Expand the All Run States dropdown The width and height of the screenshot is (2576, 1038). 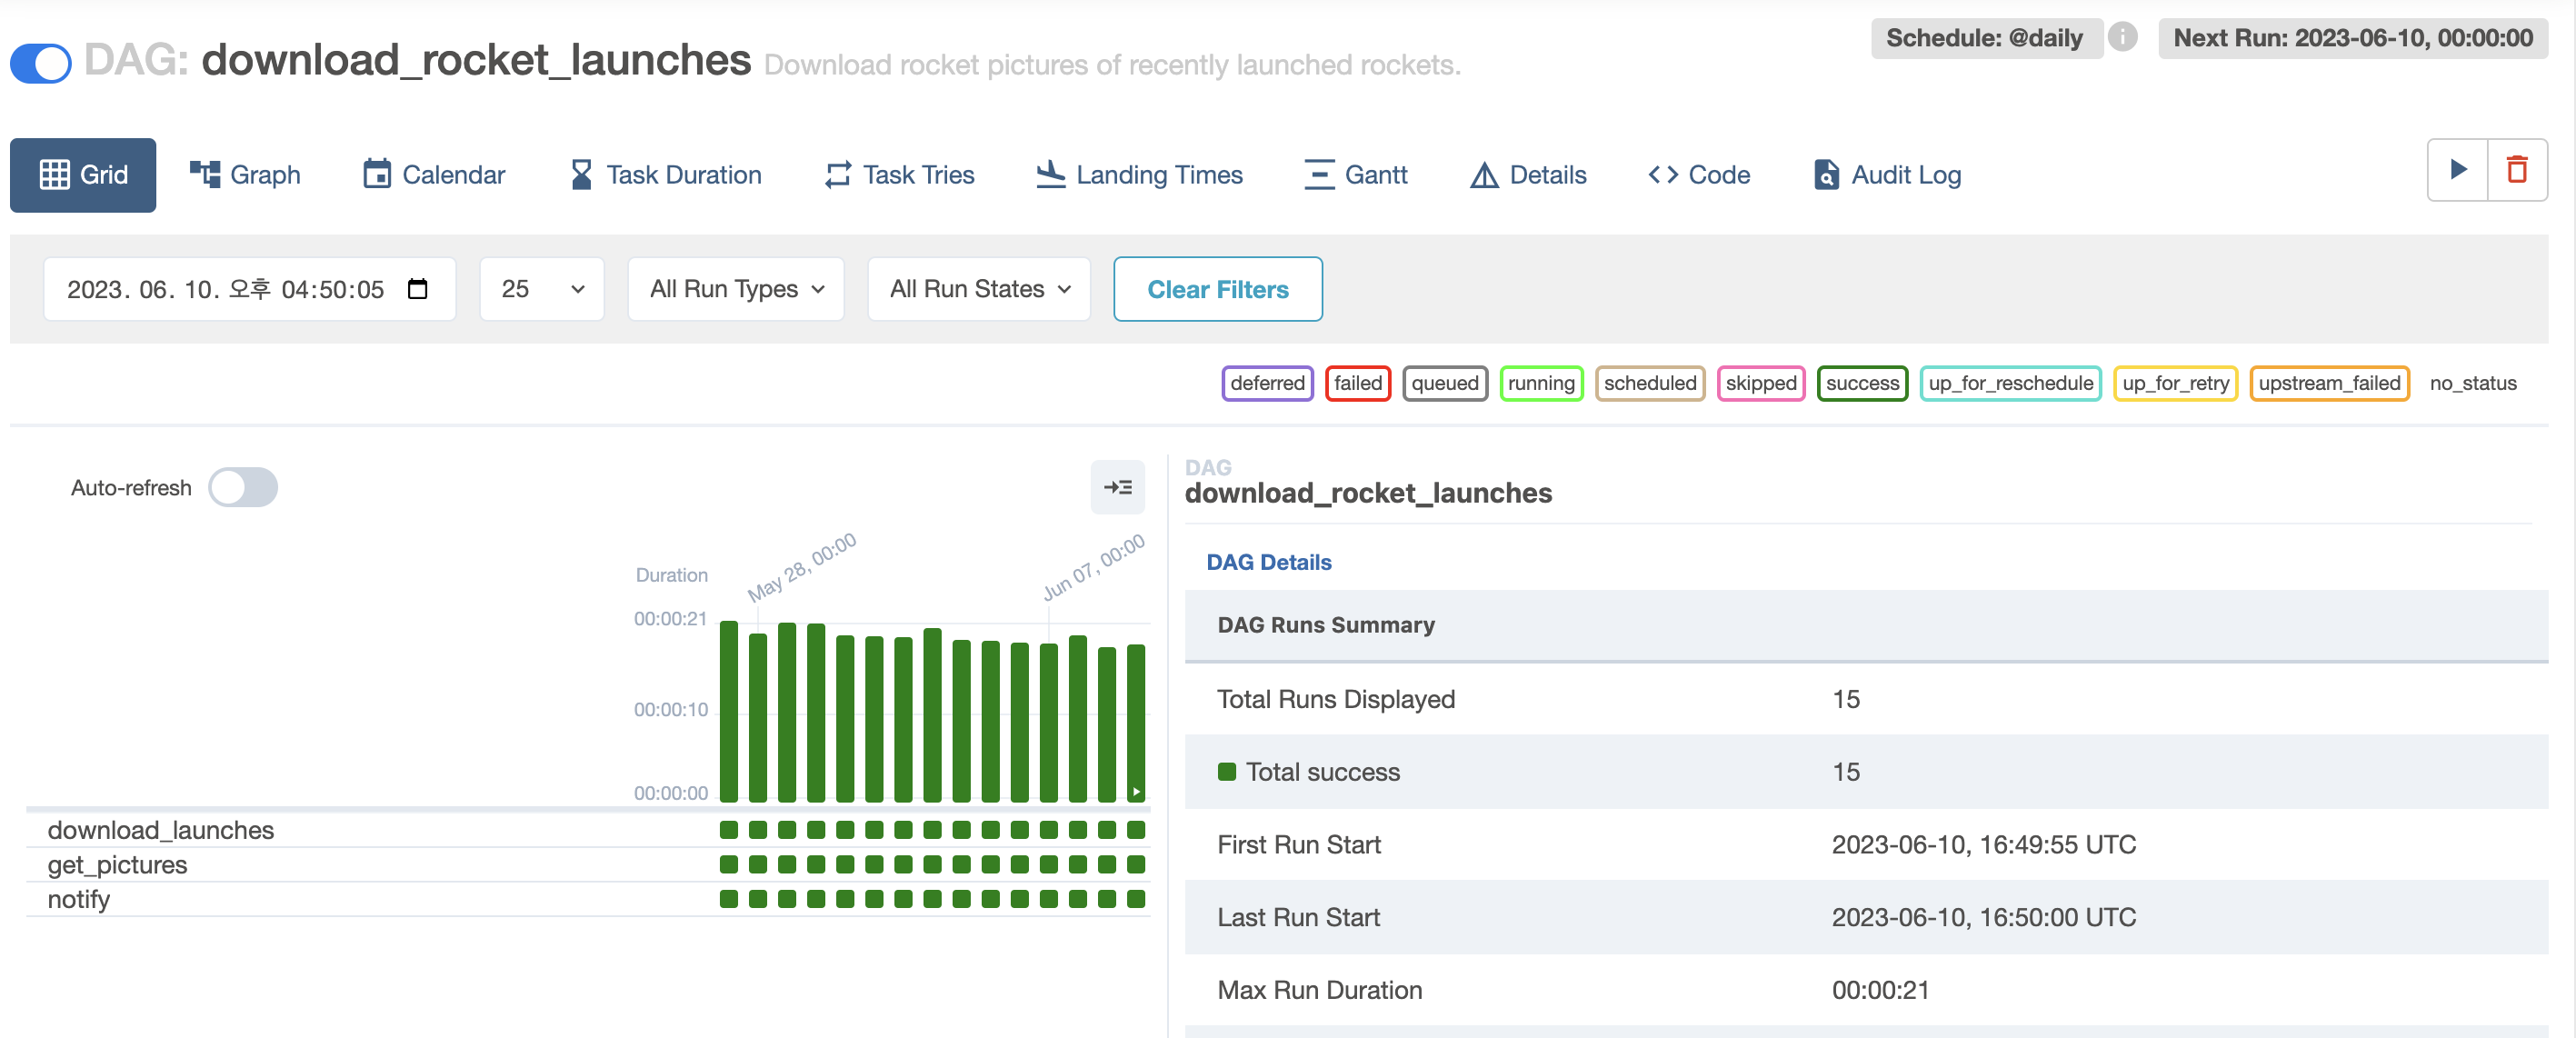978,289
